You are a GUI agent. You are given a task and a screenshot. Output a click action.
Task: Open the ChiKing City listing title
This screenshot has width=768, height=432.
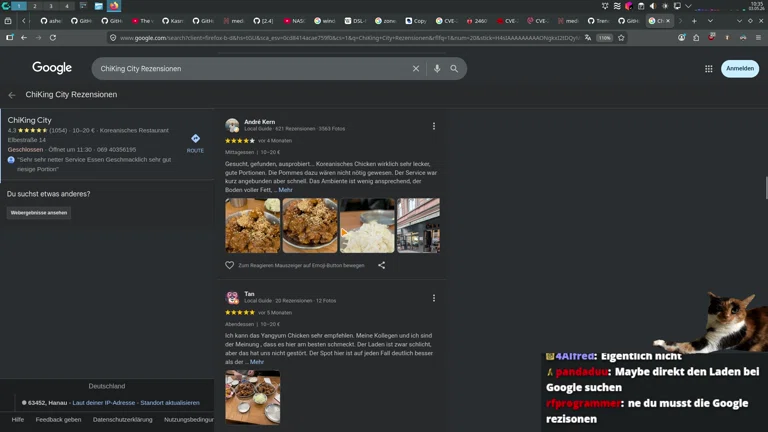(x=29, y=120)
